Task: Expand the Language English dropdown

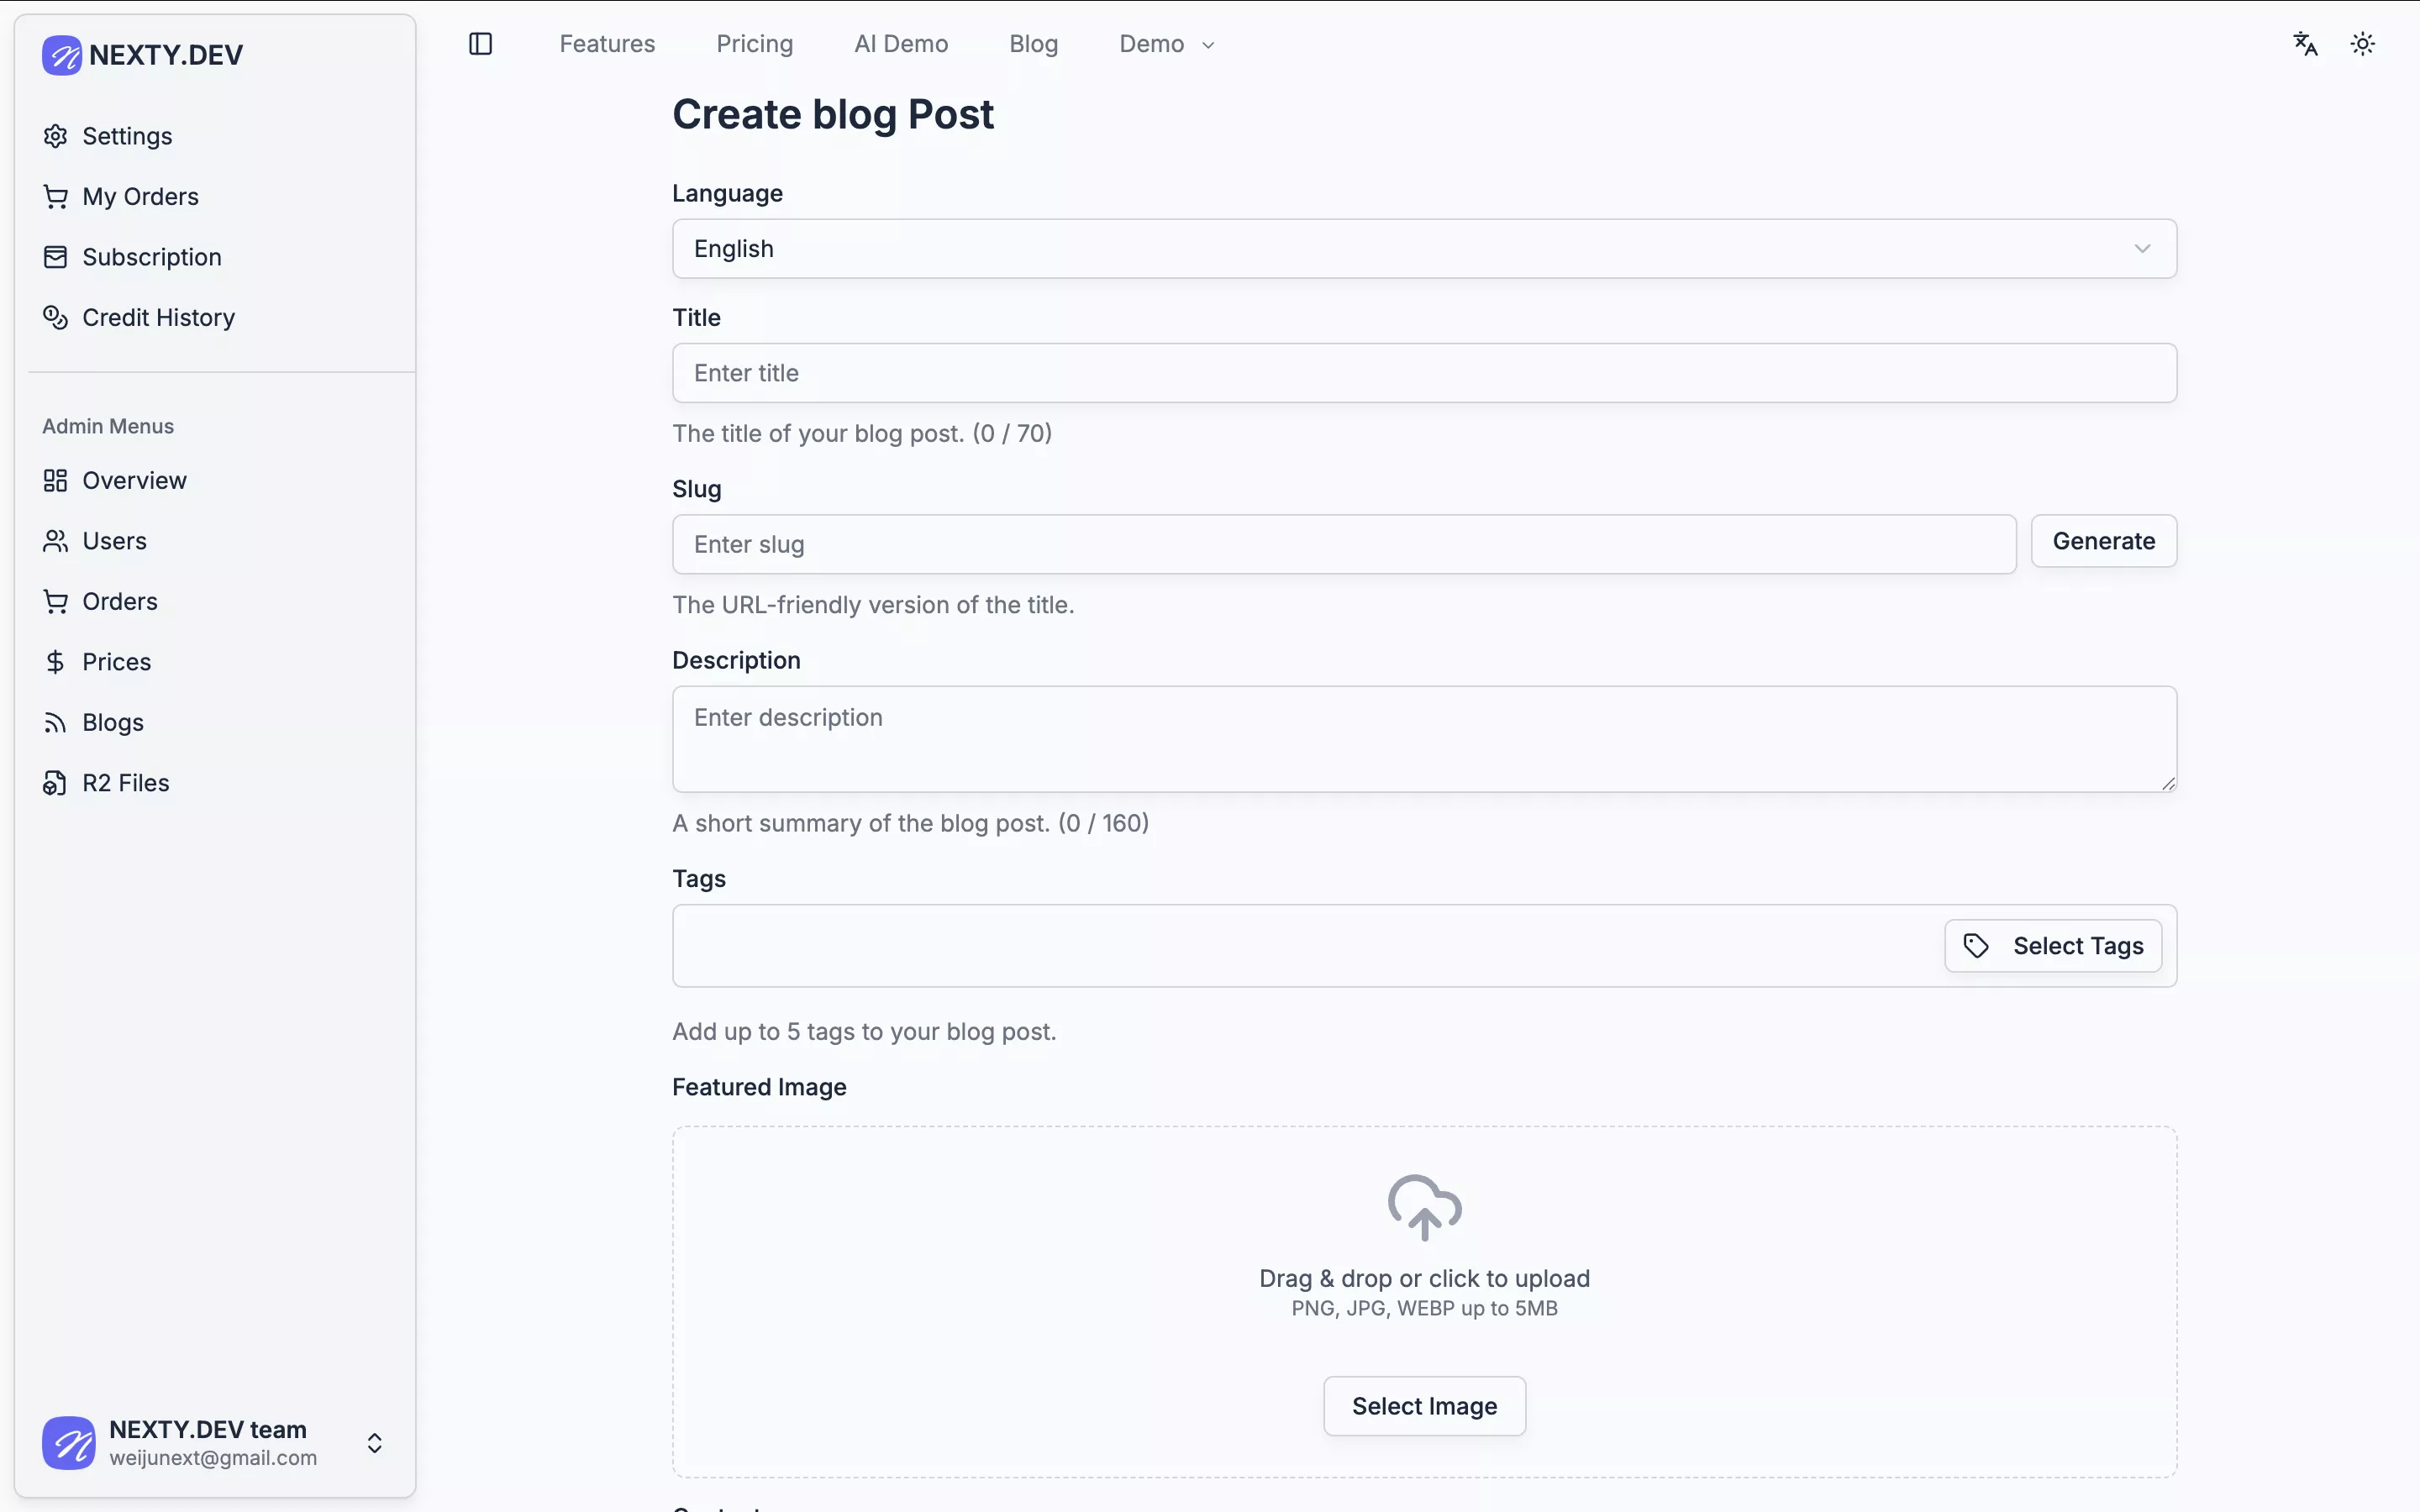Action: point(1424,249)
